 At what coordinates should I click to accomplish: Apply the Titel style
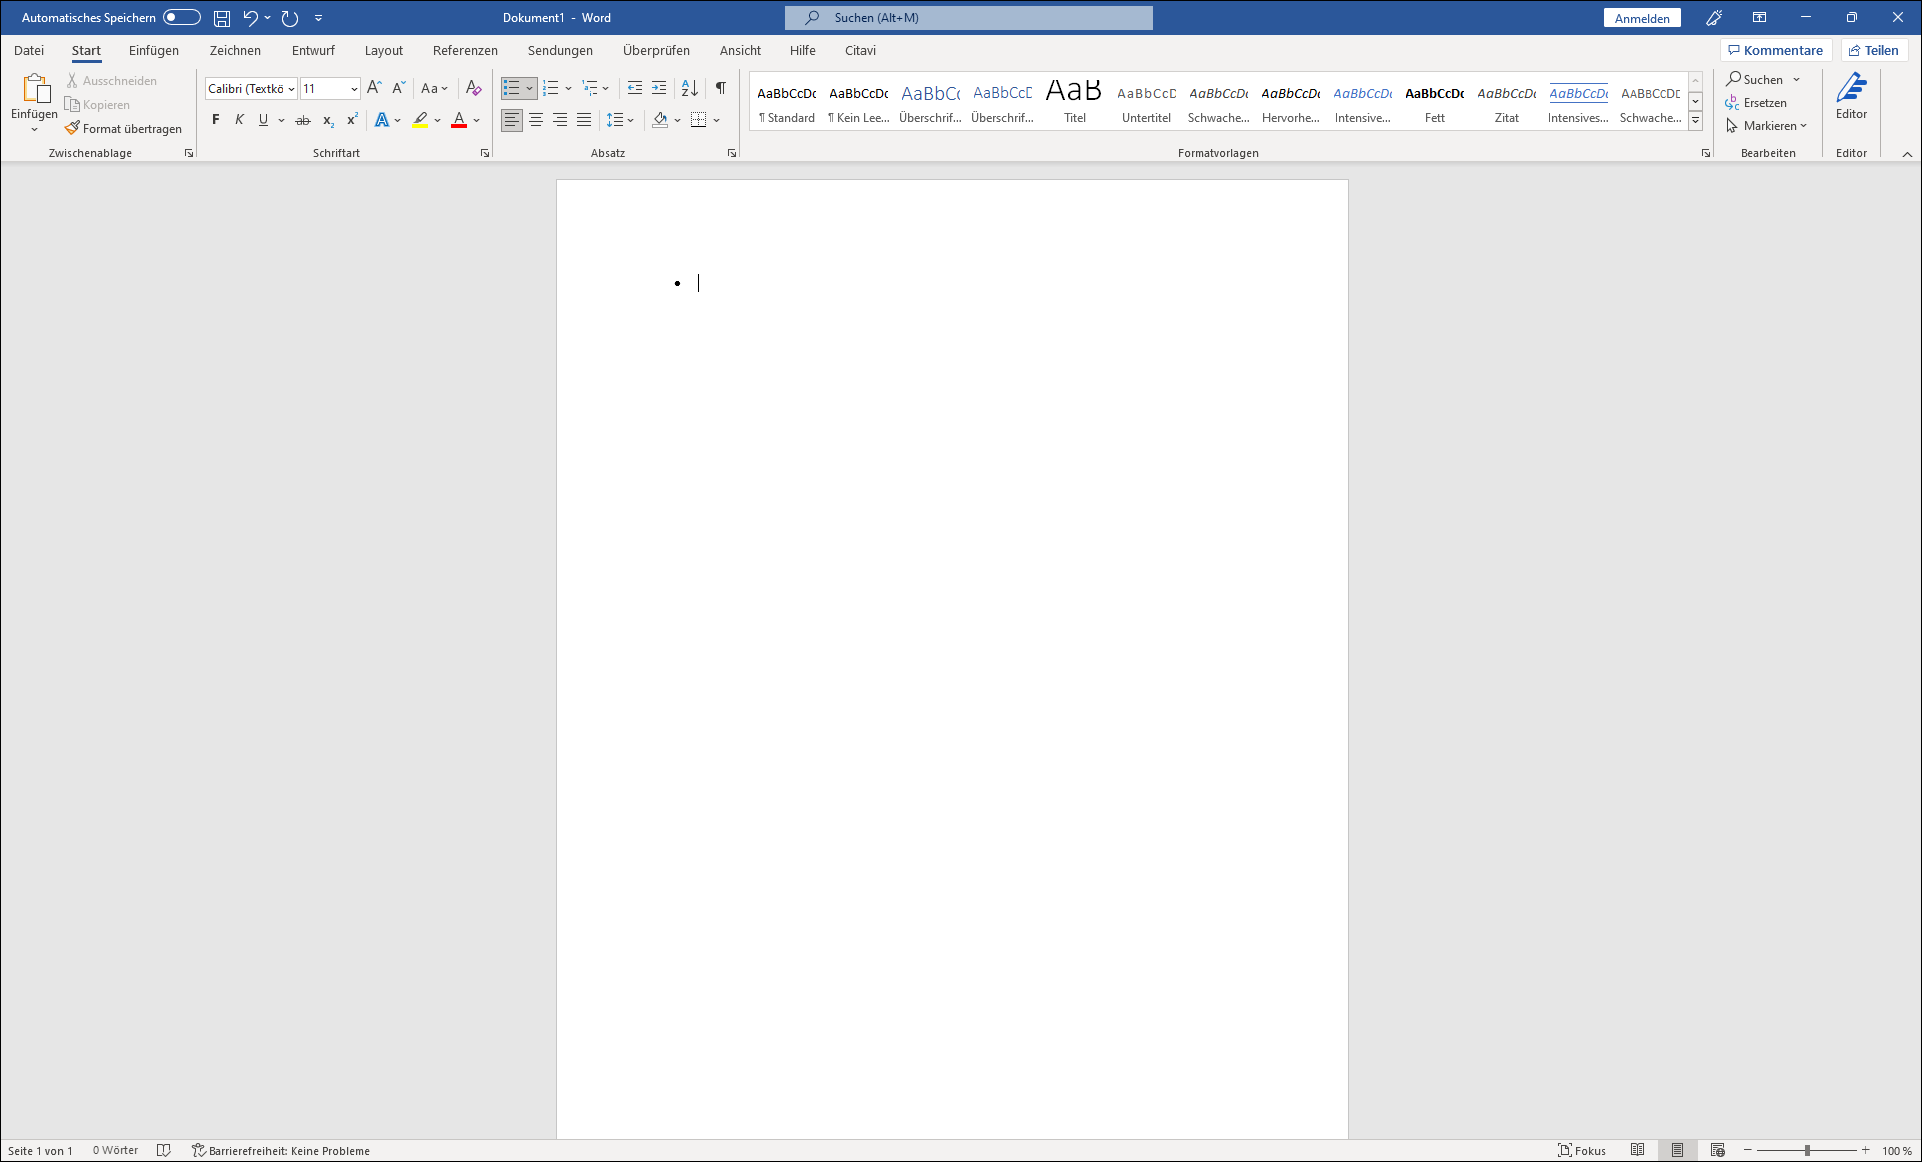(1074, 102)
